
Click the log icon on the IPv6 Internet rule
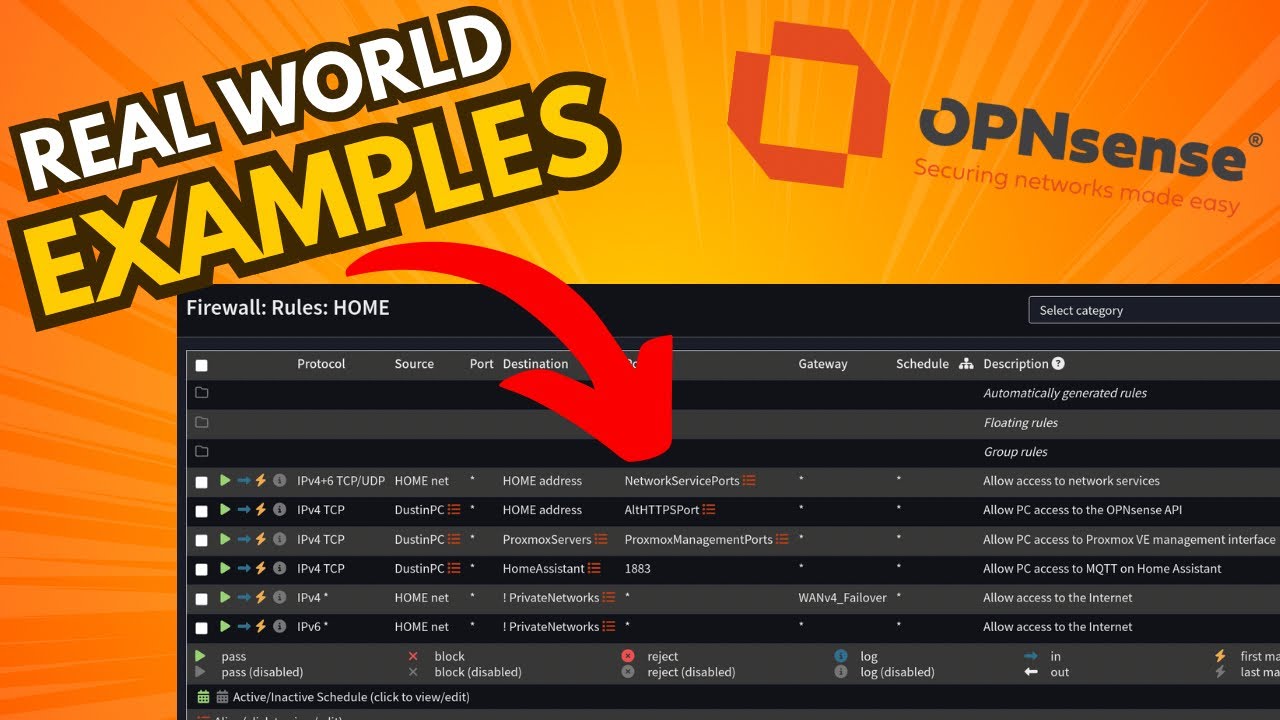click(280, 627)
